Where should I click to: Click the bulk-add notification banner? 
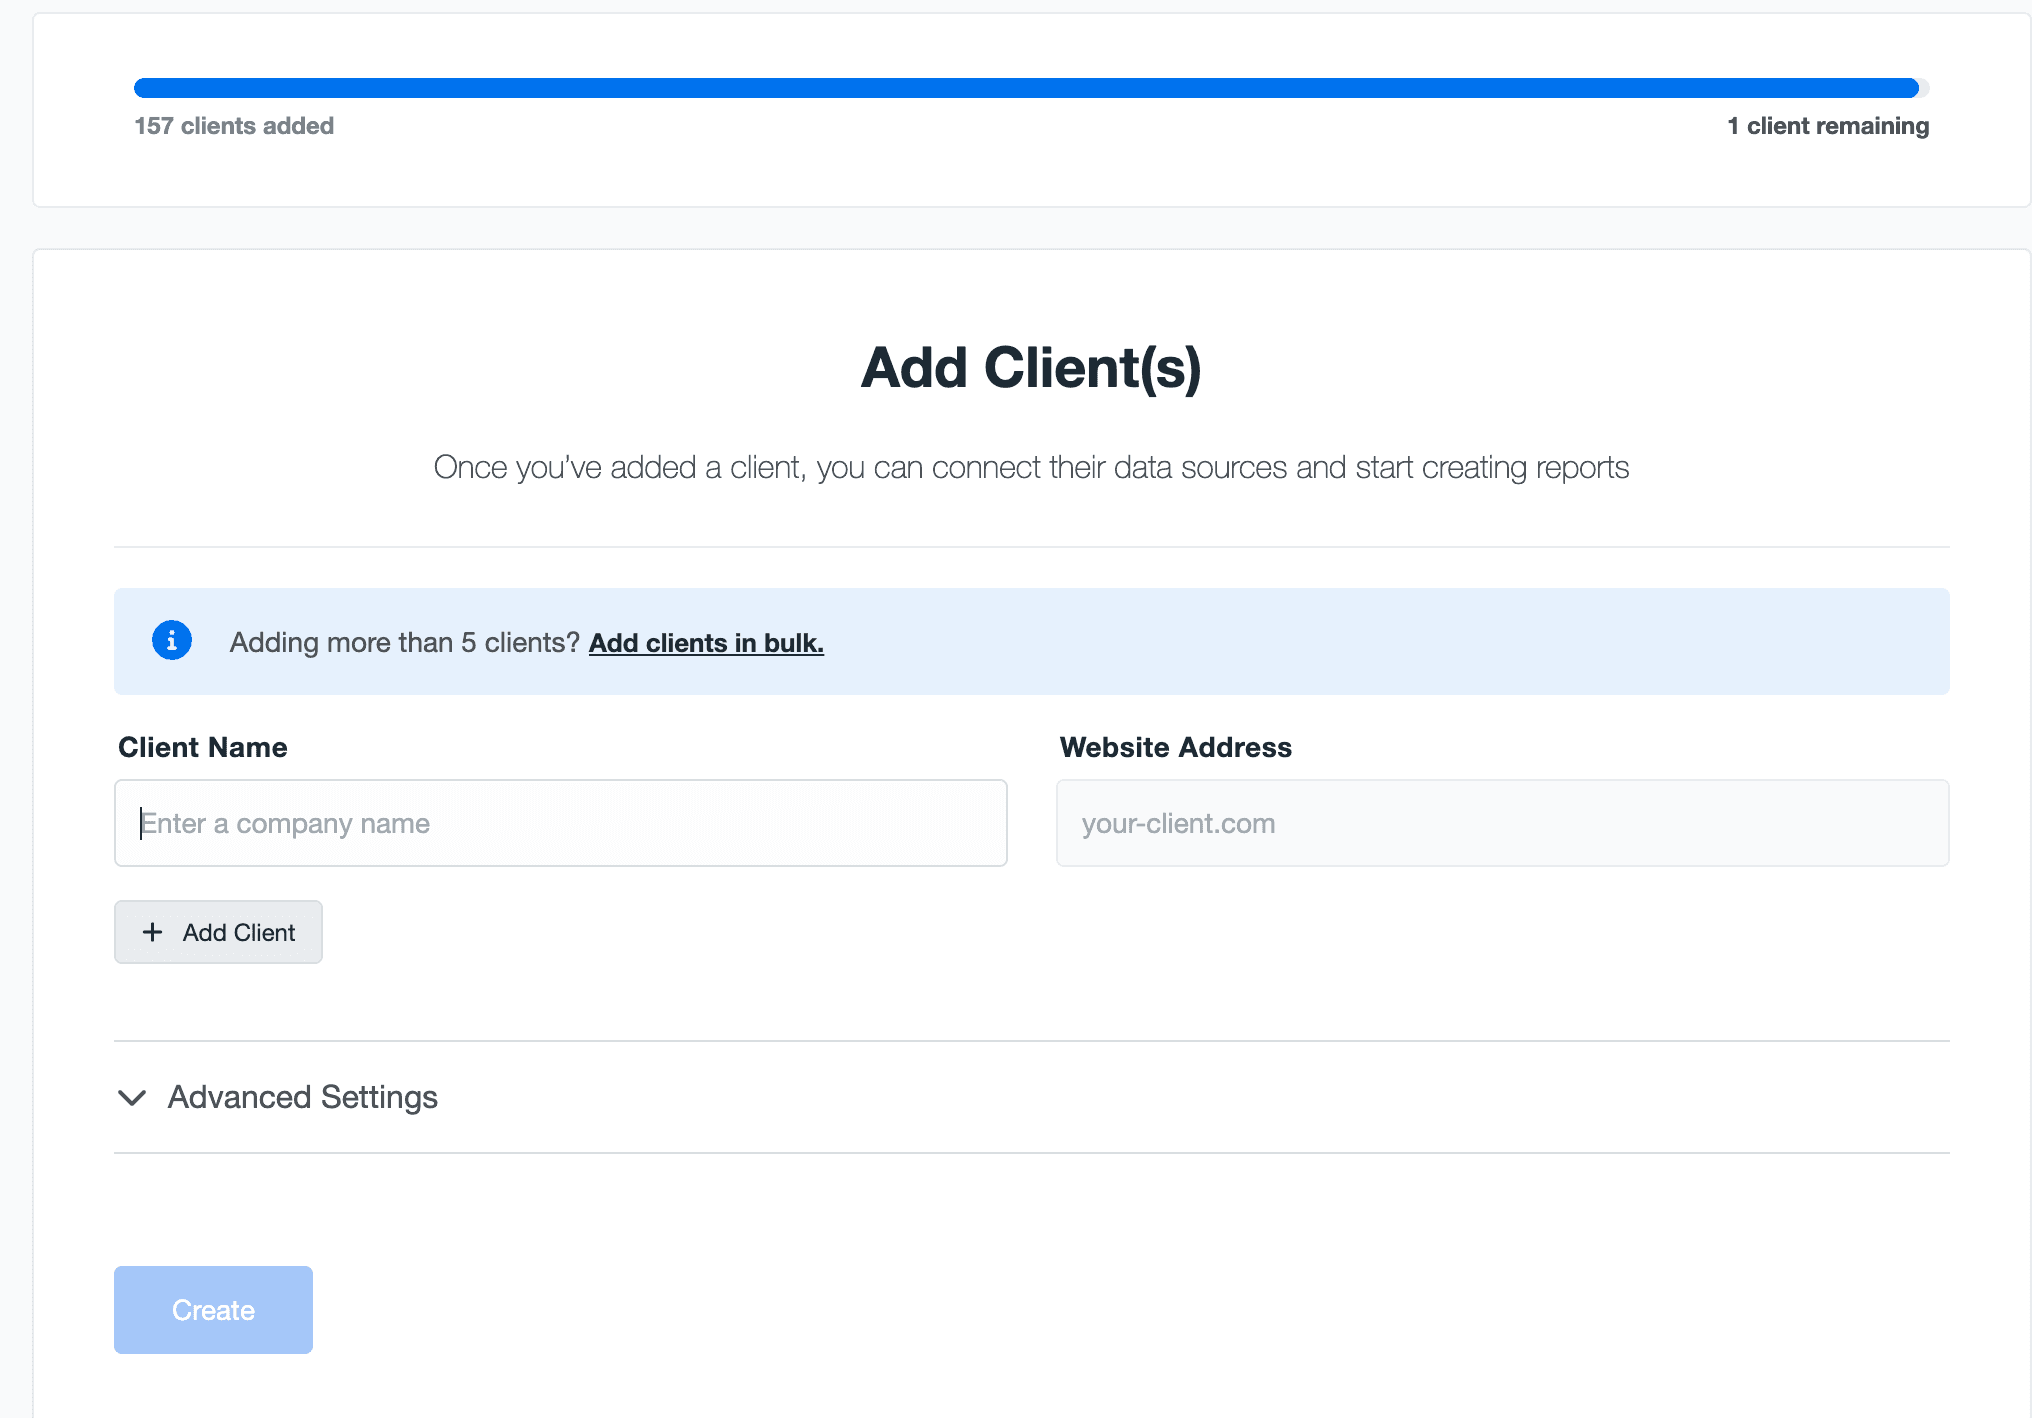[x=1030, y=641]
